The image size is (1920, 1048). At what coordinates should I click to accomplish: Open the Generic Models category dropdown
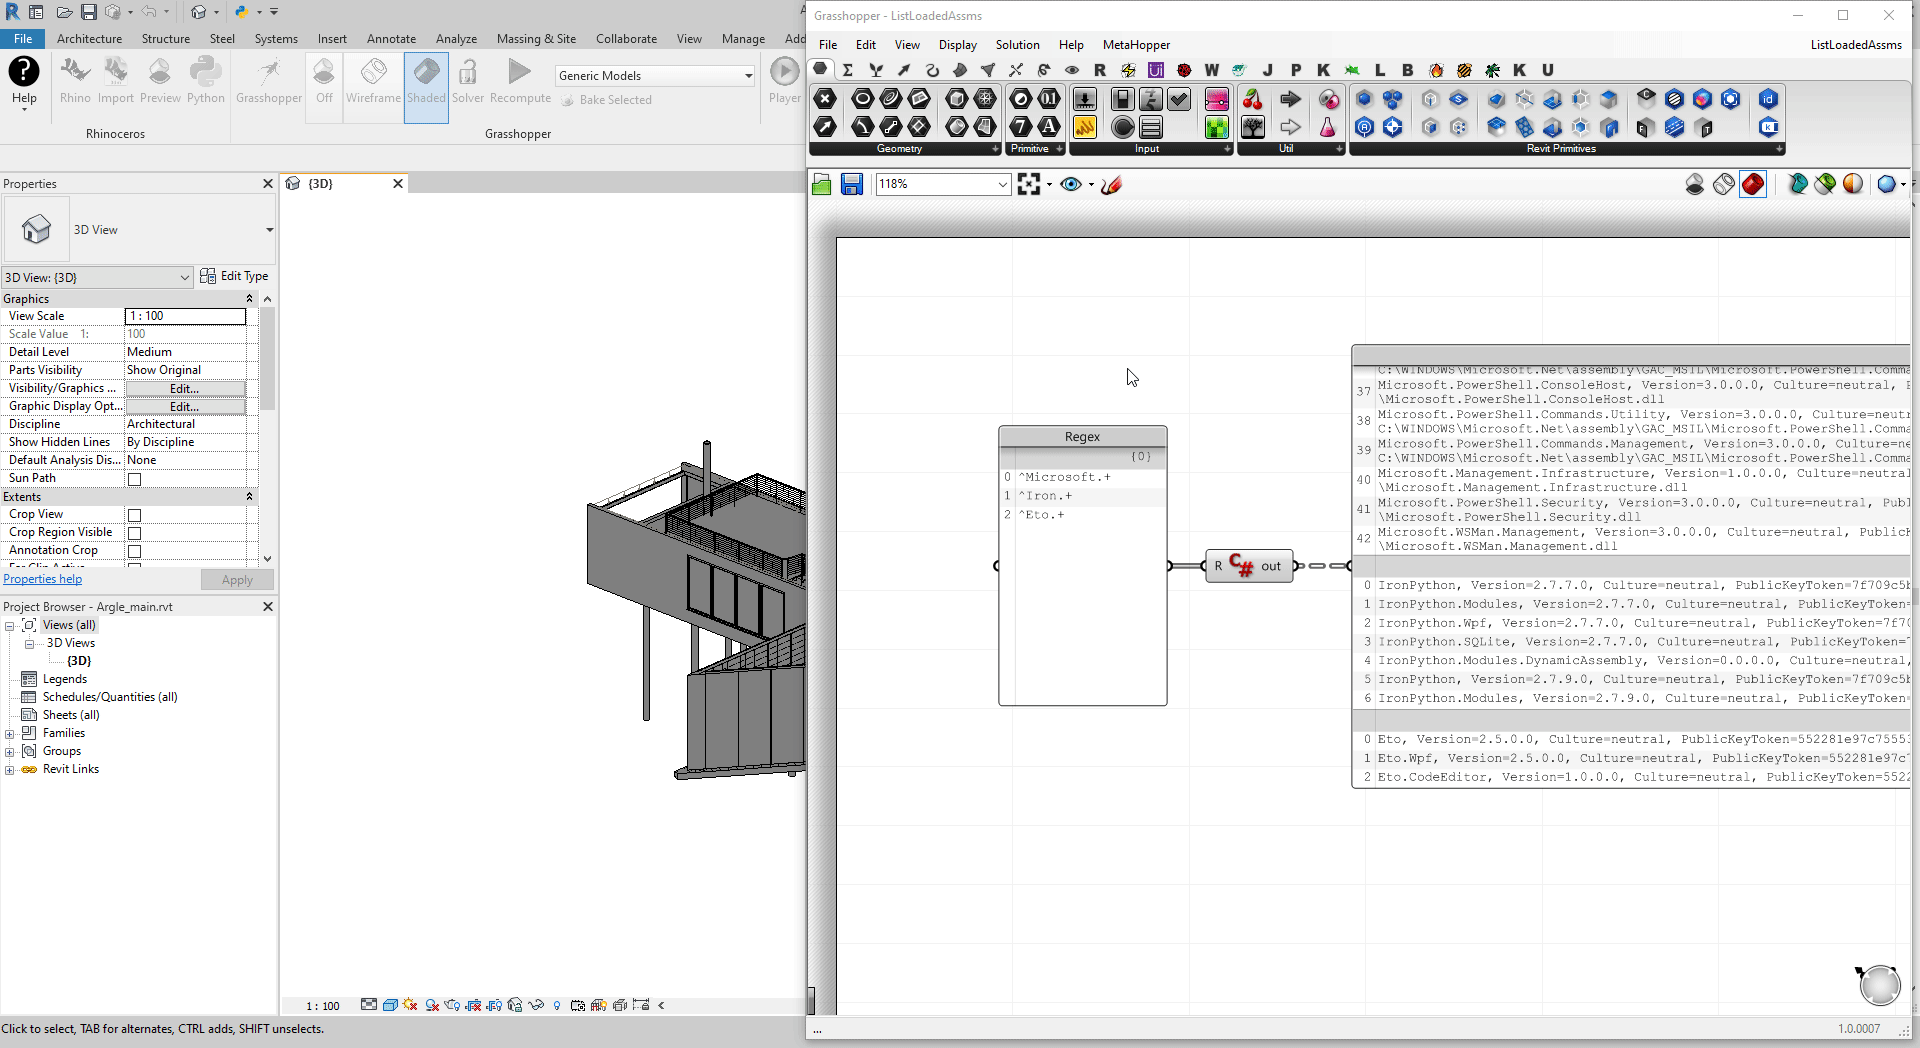coord(748,76)
